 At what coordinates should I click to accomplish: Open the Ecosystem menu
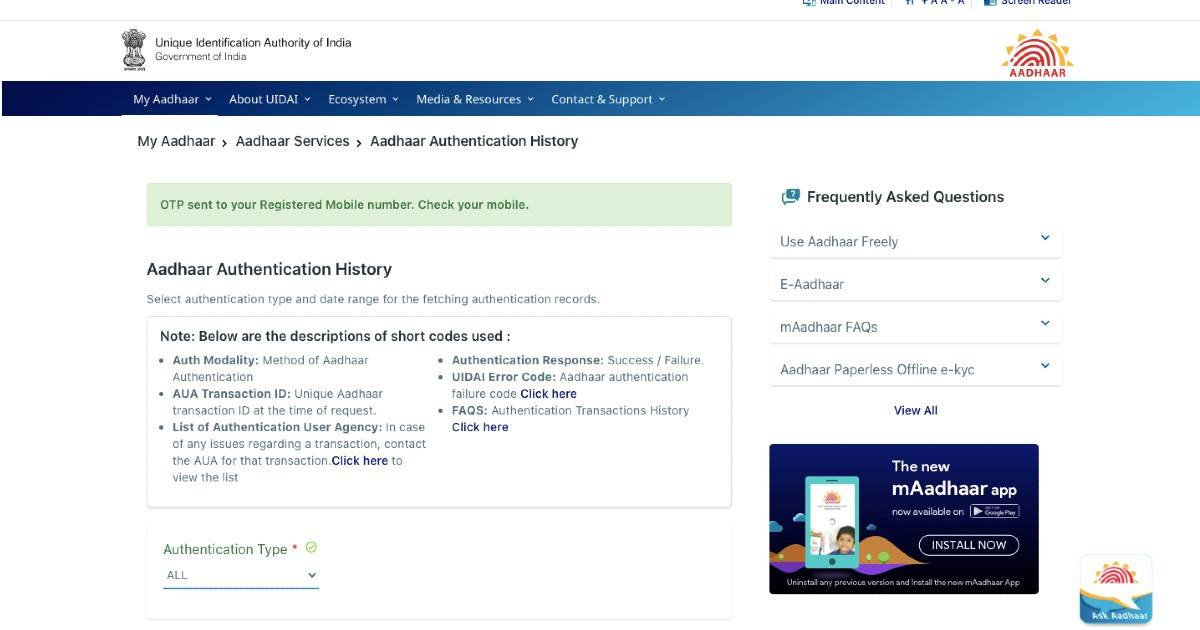tap(363, 99)
